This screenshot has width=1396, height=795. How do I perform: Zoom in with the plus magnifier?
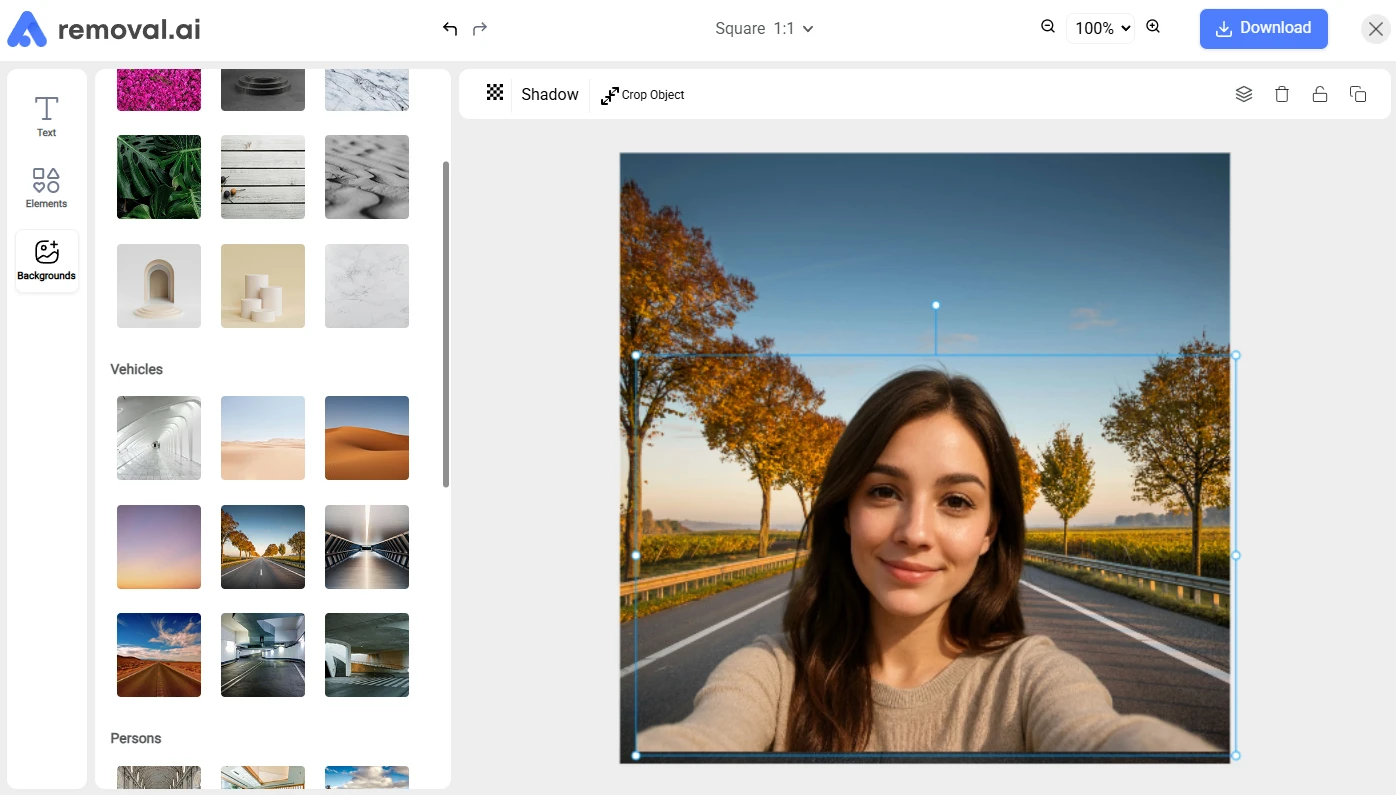(1153, 27)
